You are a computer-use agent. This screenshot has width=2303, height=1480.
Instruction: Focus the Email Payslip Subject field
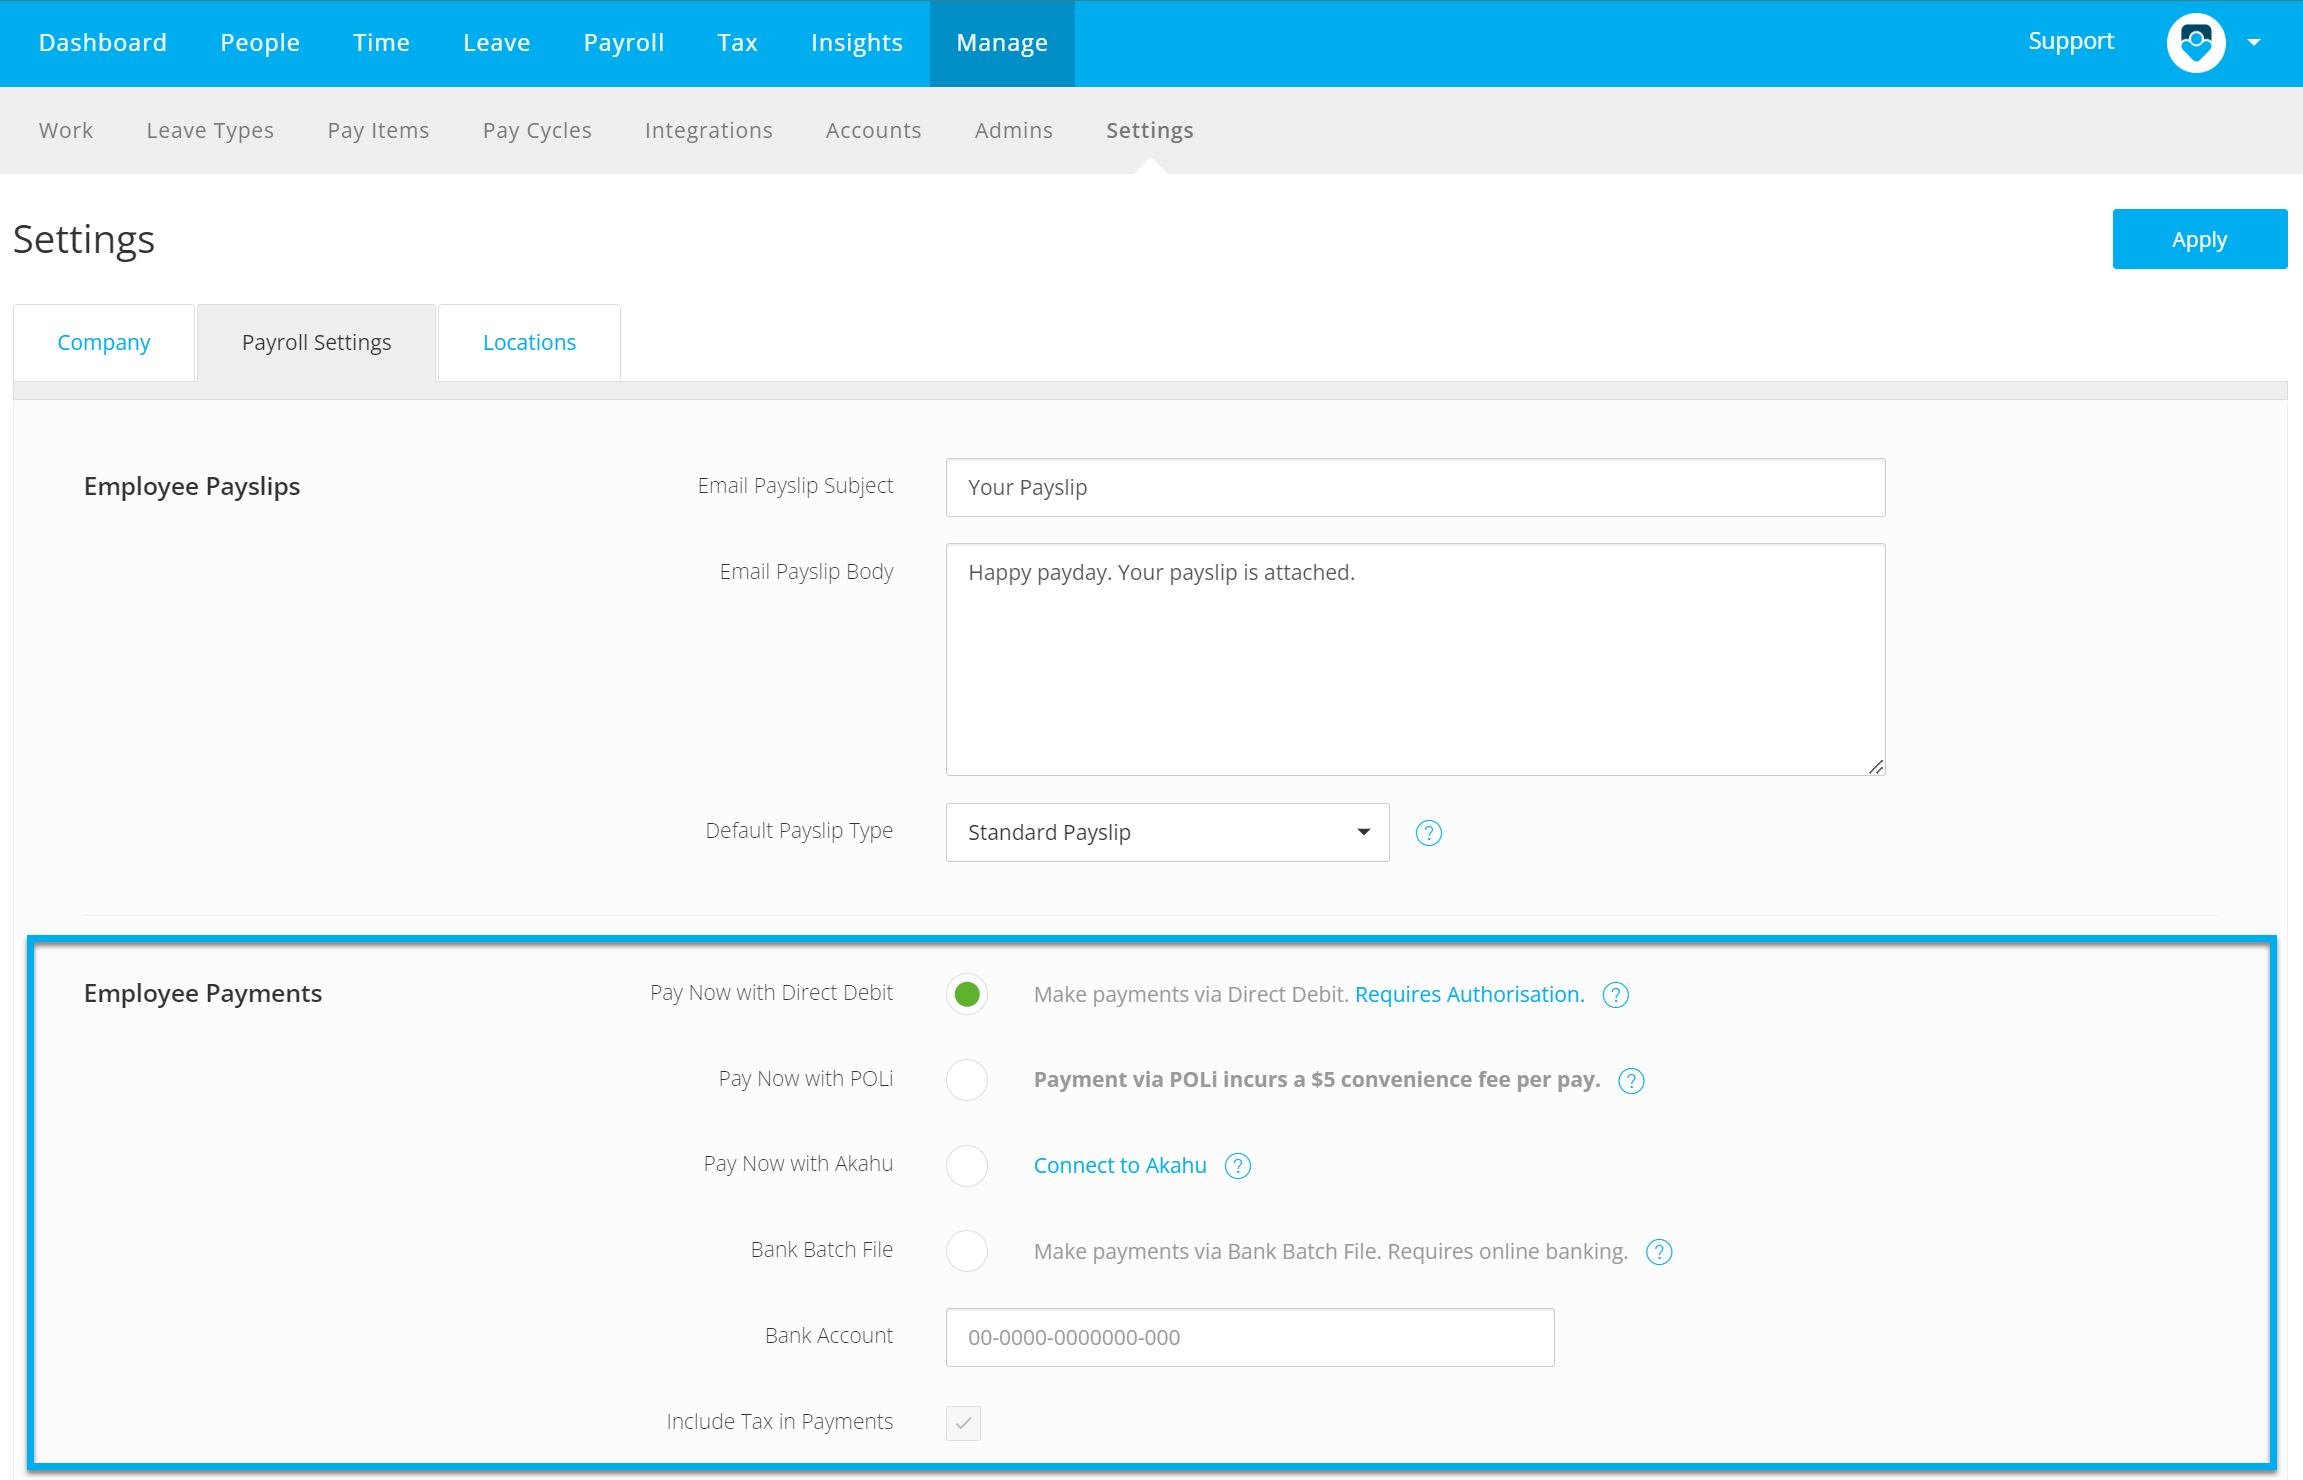tap(1415, 487)
